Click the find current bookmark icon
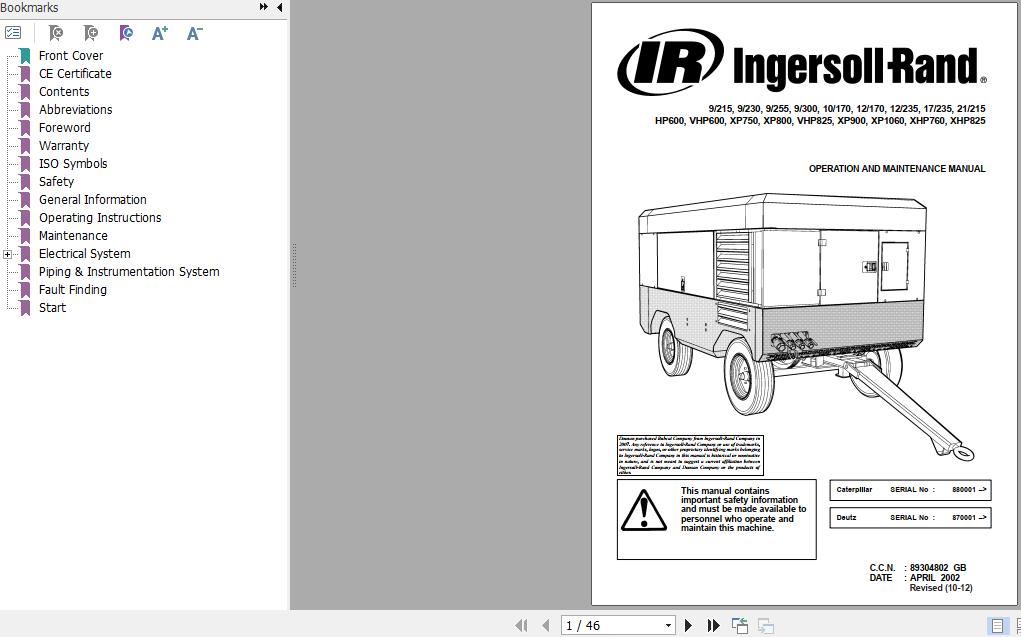 (x=126, y=33)
